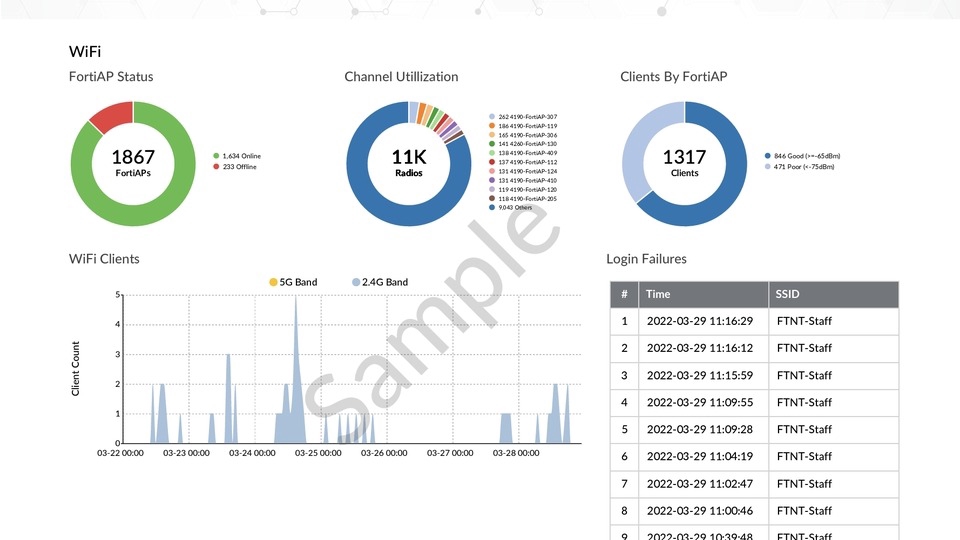The height and width of the screenshot is (540, 960).
Task: Select the row with time 2022-03-29 11:16:29
Action: point(700,322)
